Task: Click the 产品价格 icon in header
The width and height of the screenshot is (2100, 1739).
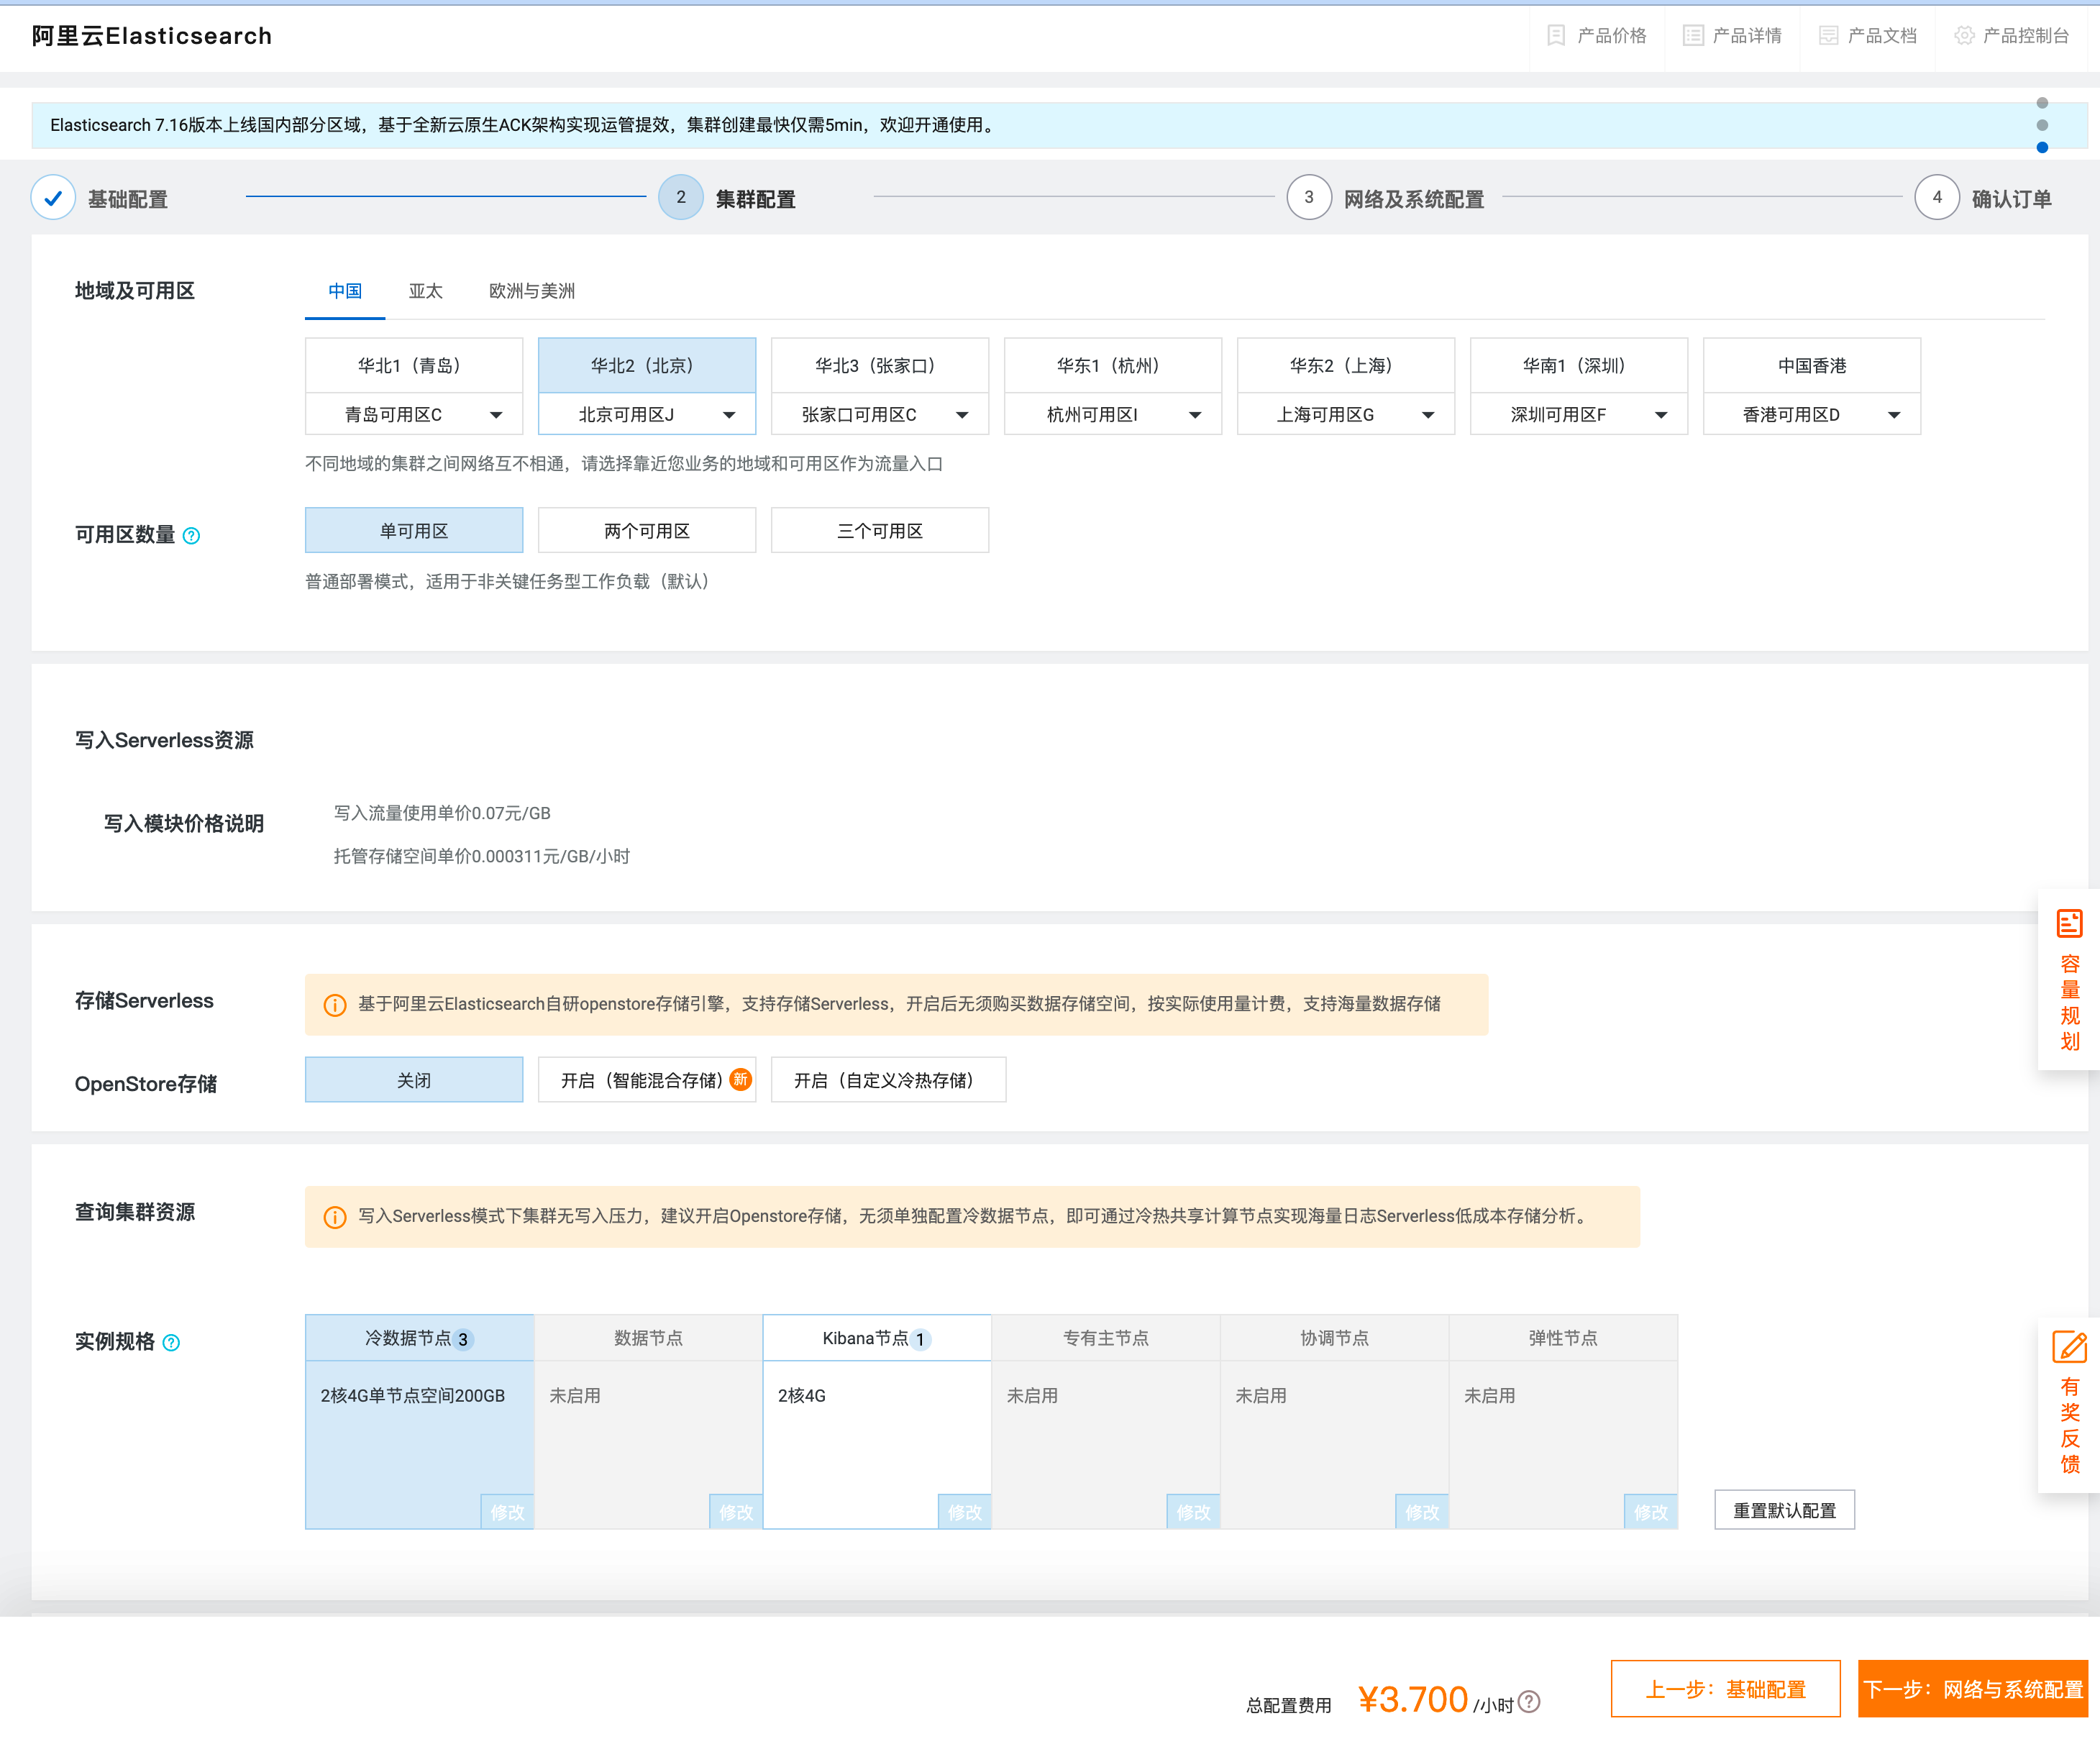Action: 1555,36
